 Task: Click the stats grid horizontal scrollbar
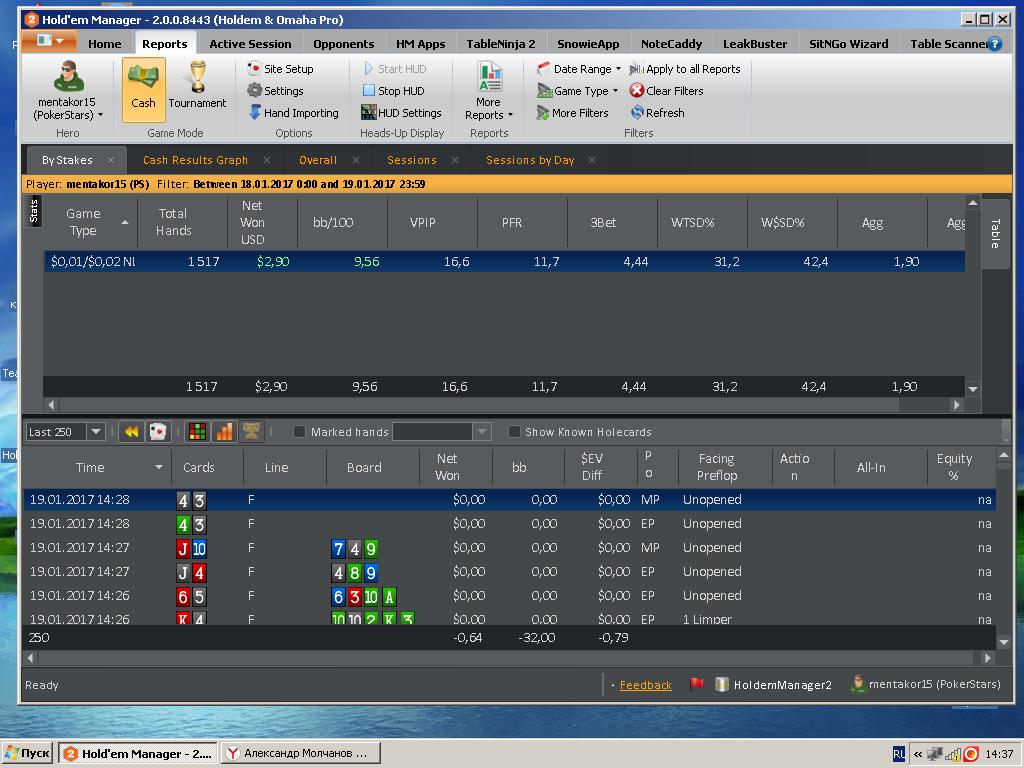tap(504, 405)
